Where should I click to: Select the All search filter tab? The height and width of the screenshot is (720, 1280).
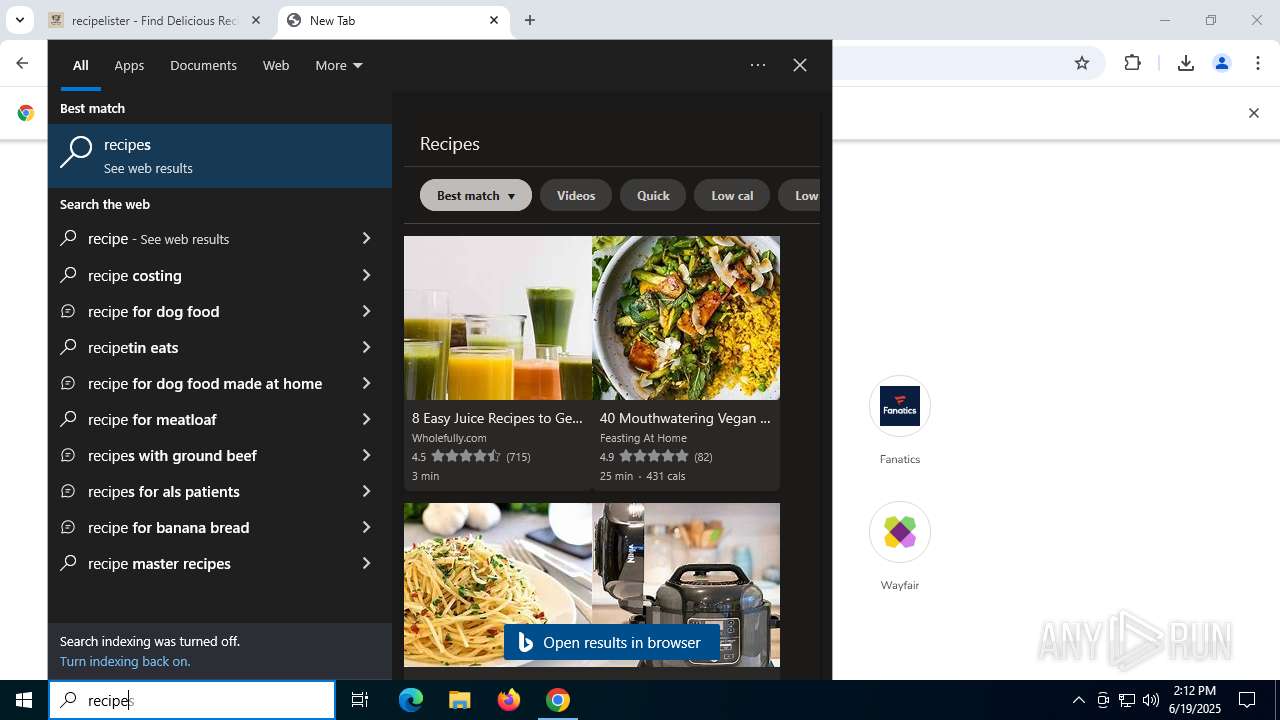click(81, 65)
